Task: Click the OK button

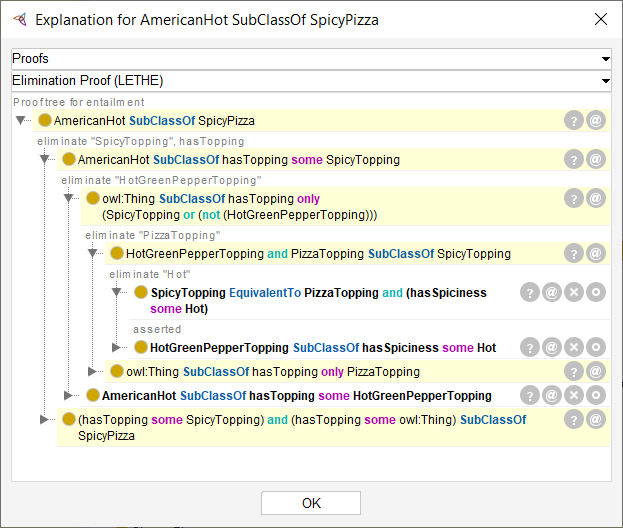Action: (311, 503)
